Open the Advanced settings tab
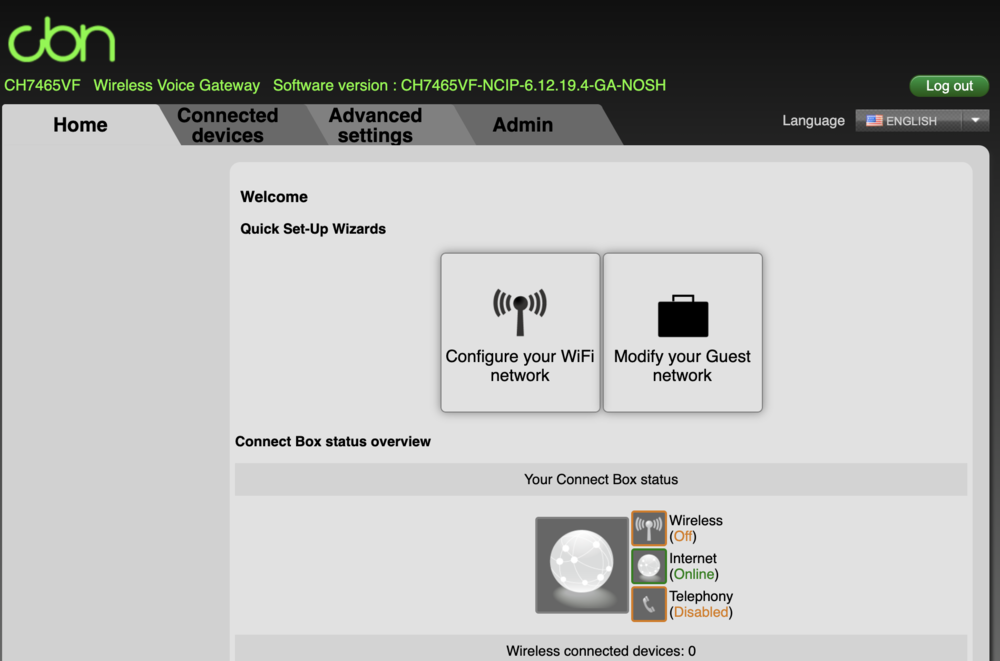The width and height of the screenshot is (1000, 661). coord(375,126)
